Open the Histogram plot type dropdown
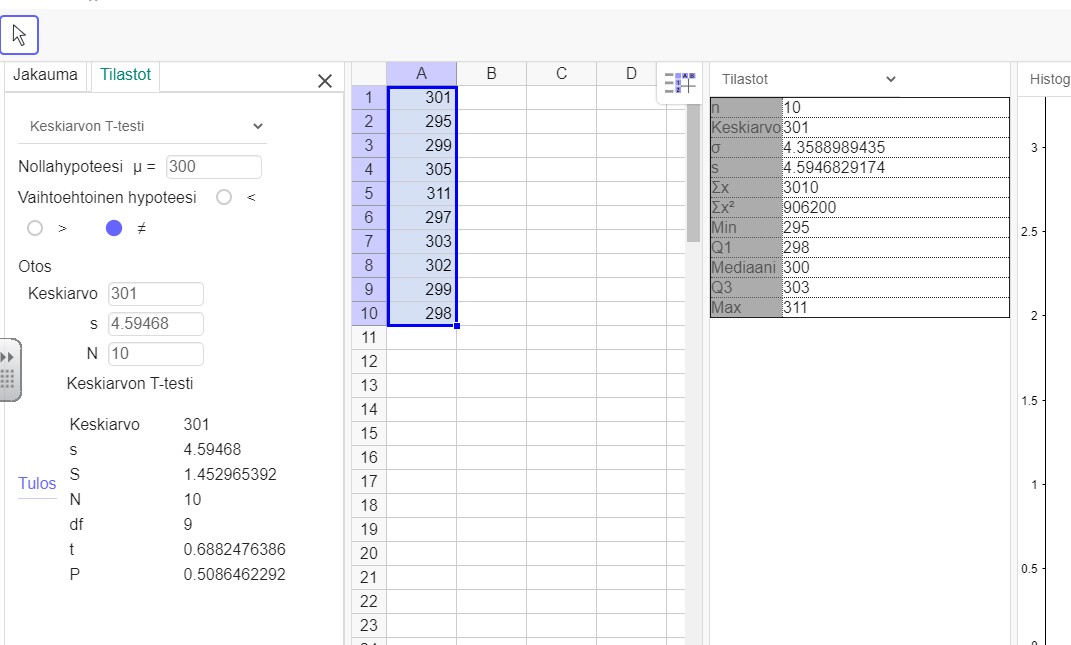Image resolution: width=1071 pixels, height=645 pixels. 1045,80
